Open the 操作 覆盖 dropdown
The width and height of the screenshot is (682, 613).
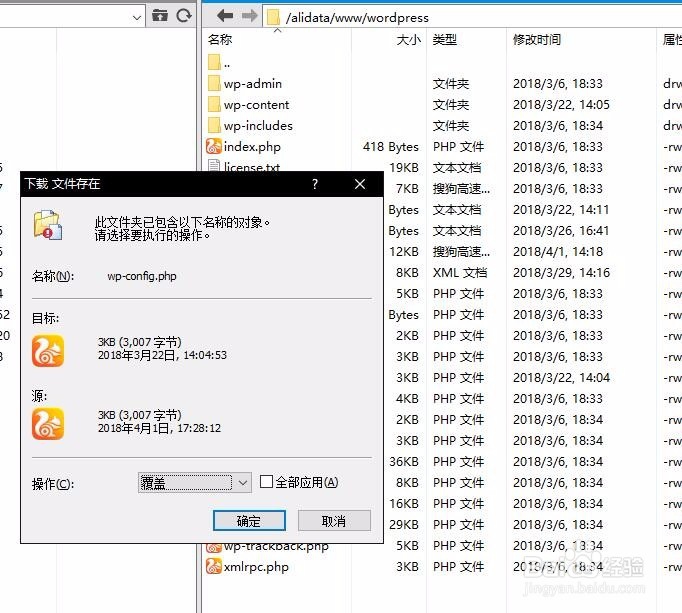click(x=194, y=482)
